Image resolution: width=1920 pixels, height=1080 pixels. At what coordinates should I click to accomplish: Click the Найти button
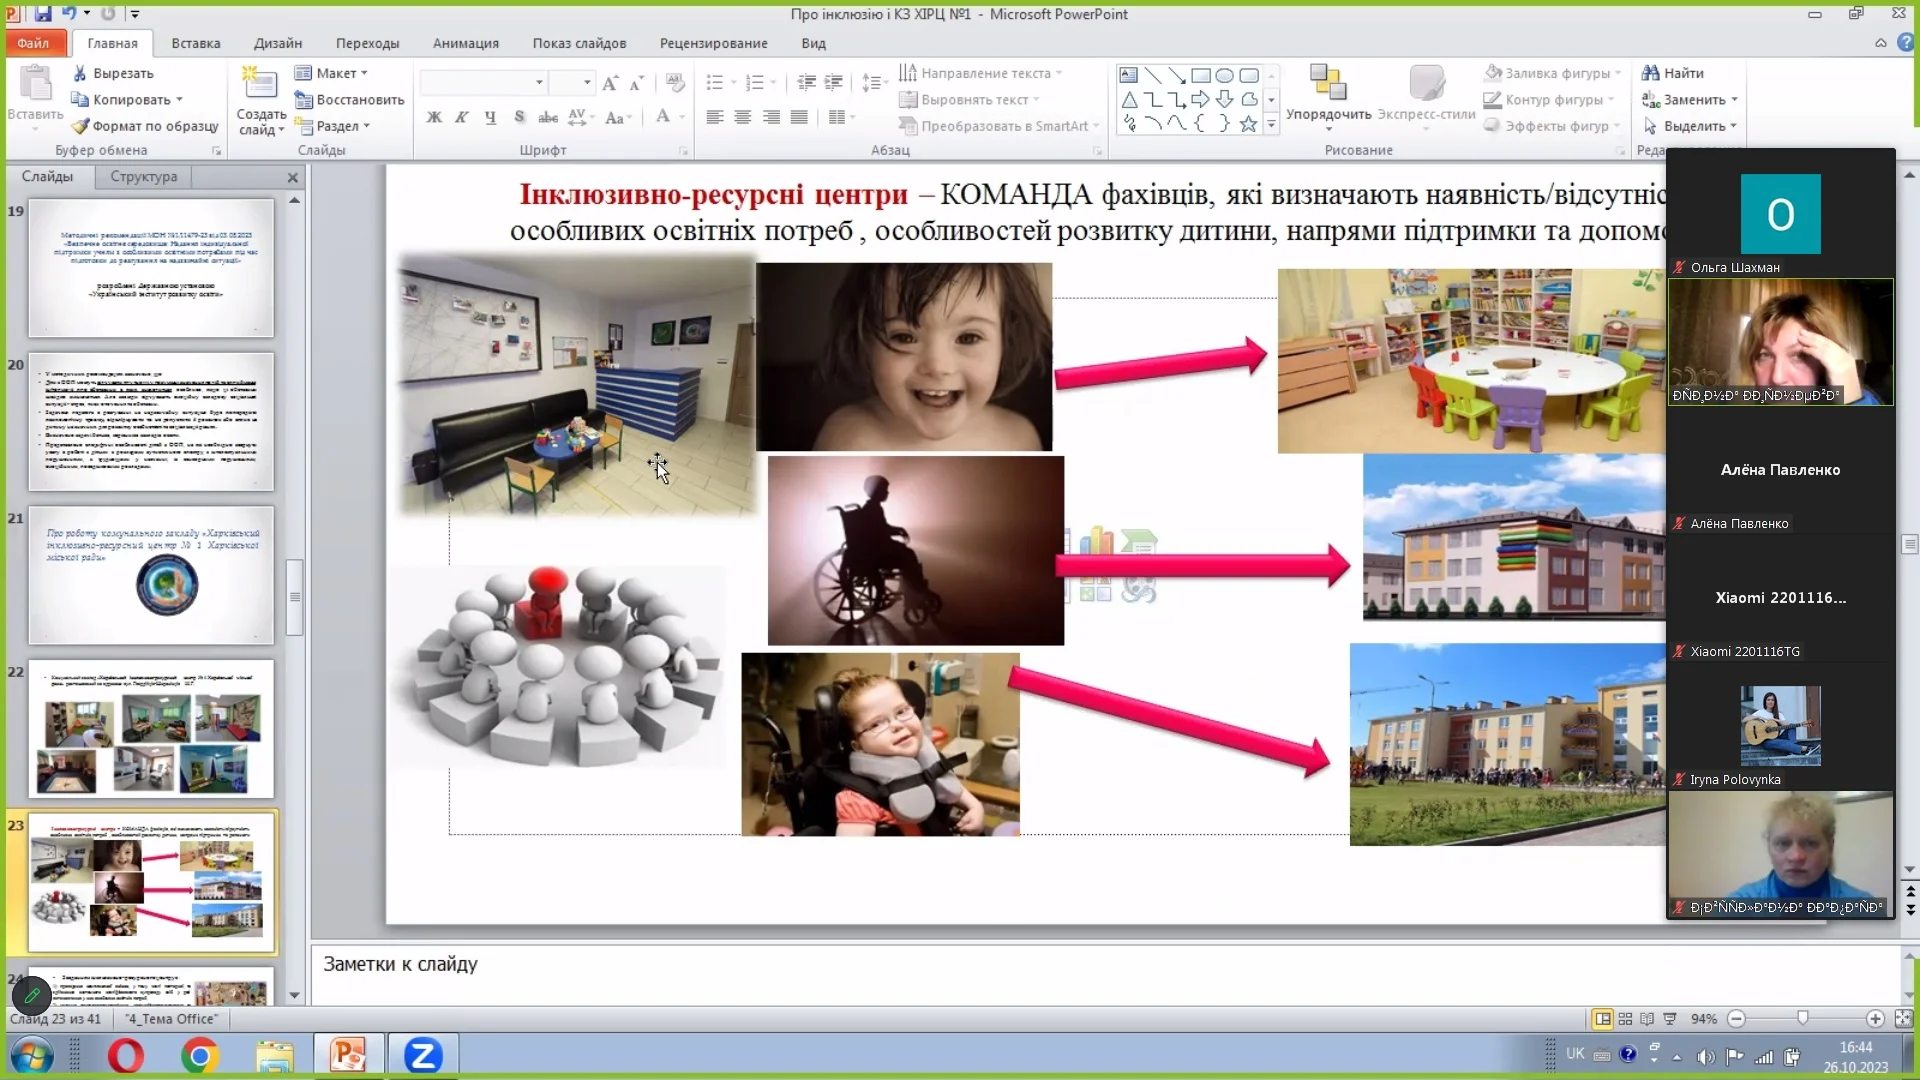(1674, 73)
